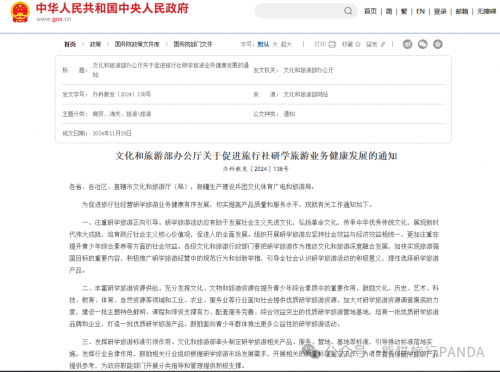The height and width of the screenshot is (372, 500).
Task: Click the magnifier search icon
Action: (348, 11)
